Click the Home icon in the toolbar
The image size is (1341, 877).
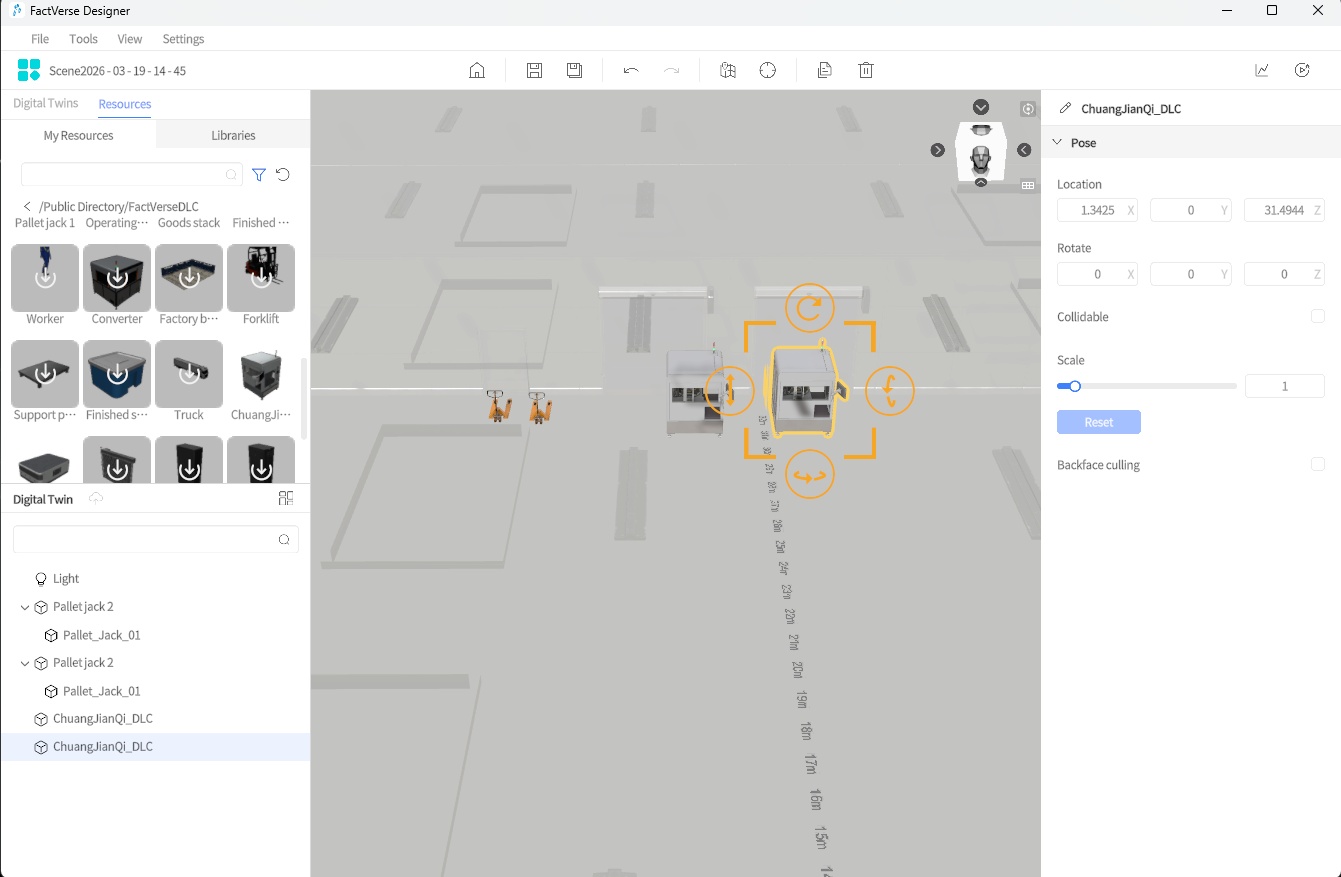click(477, 70)
